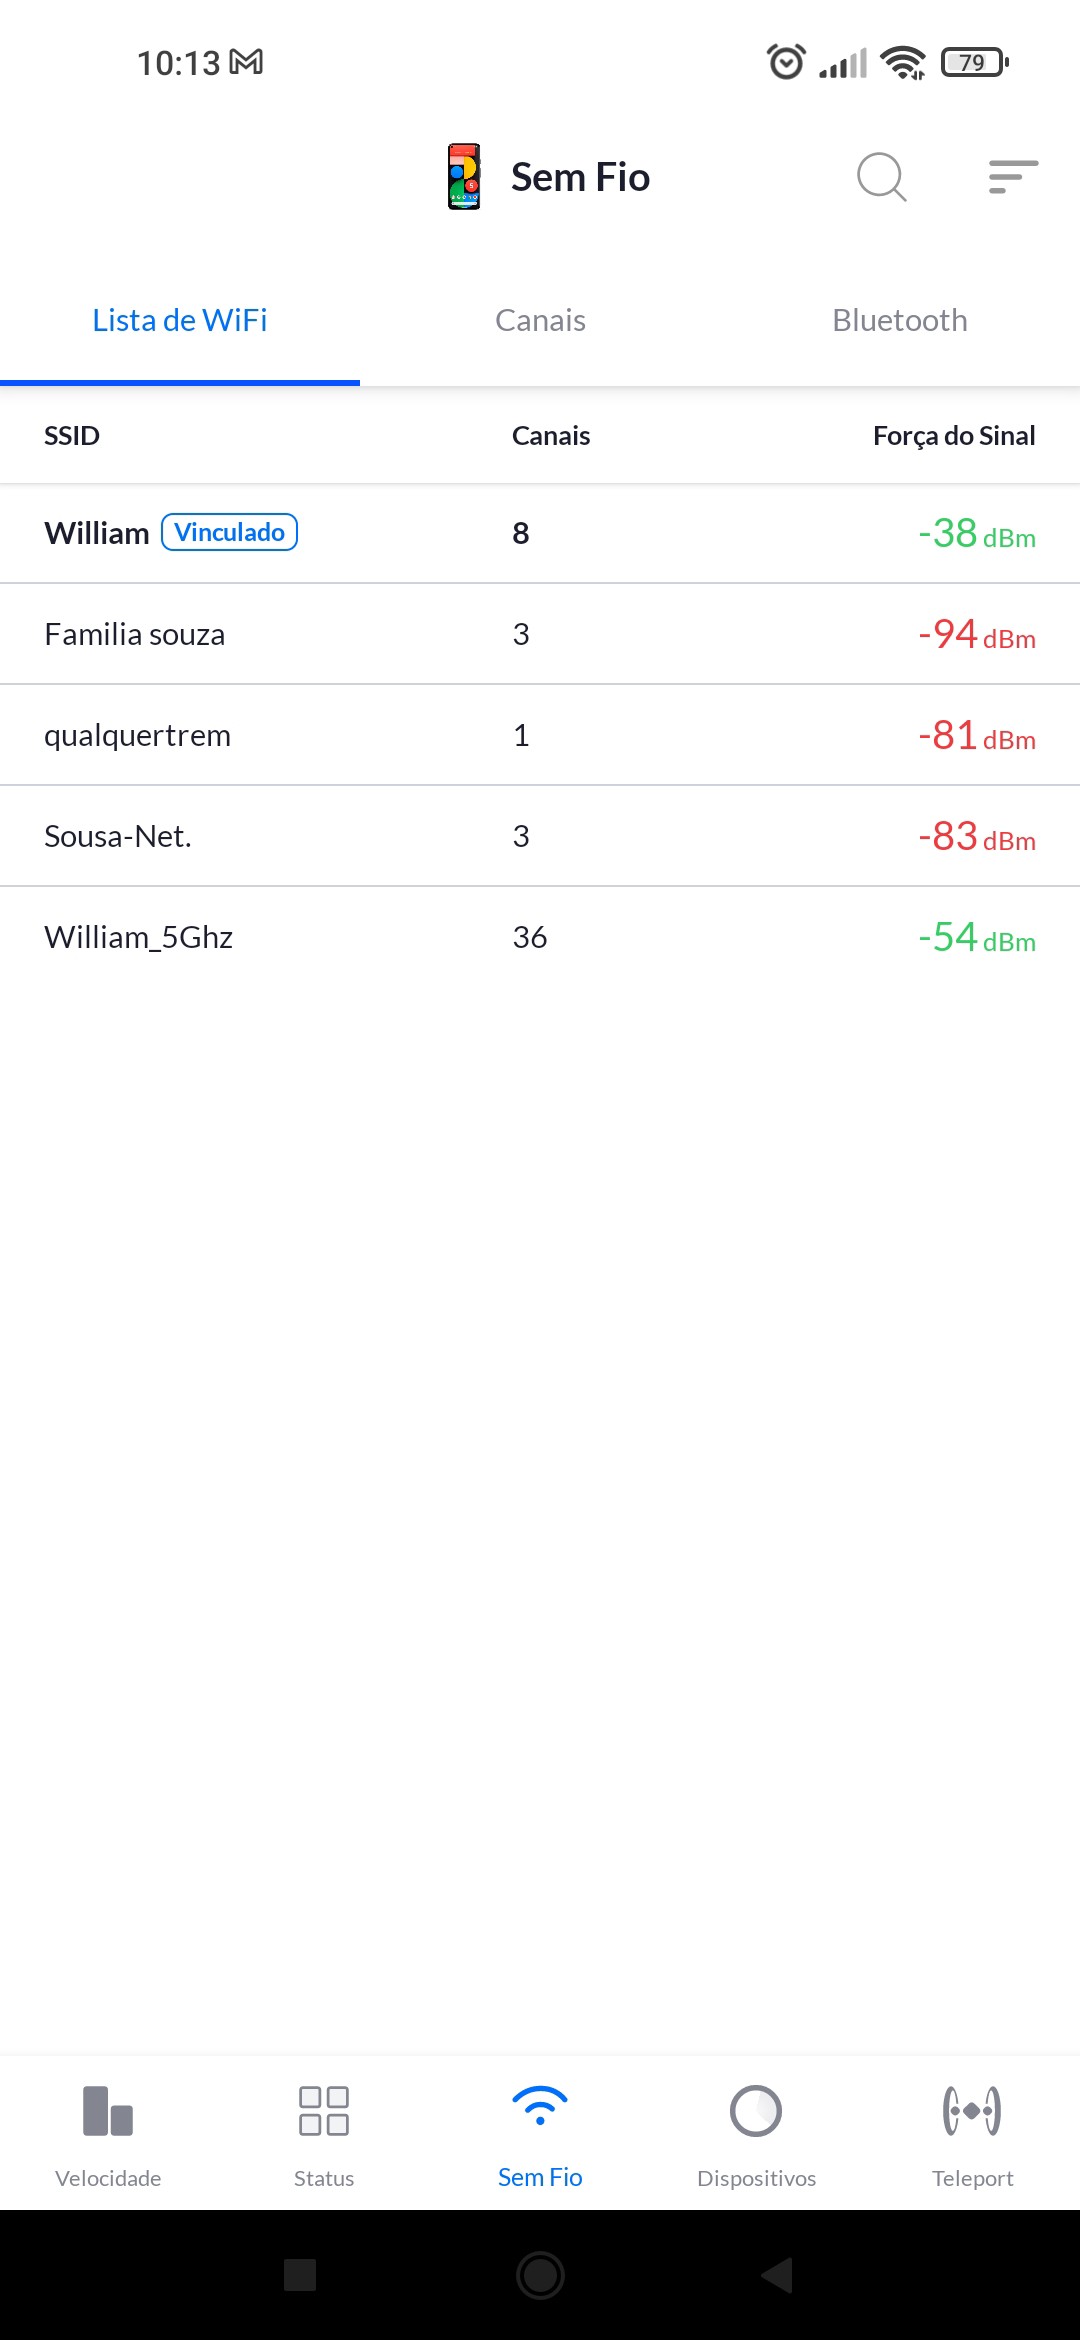The image size is (1080, 2340).
Task: Tap the phone device icon in header
Action: 464,177
